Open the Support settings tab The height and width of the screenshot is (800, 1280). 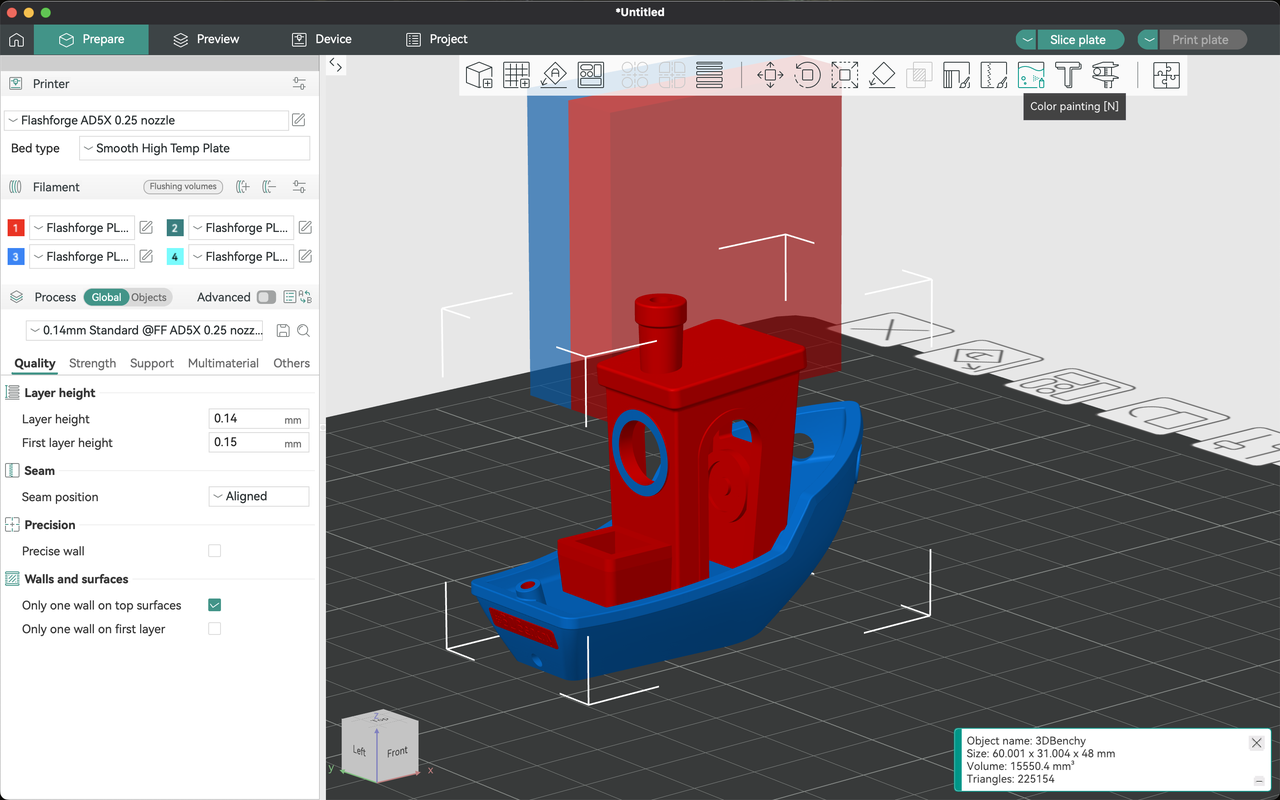click(x=152, y=363)
